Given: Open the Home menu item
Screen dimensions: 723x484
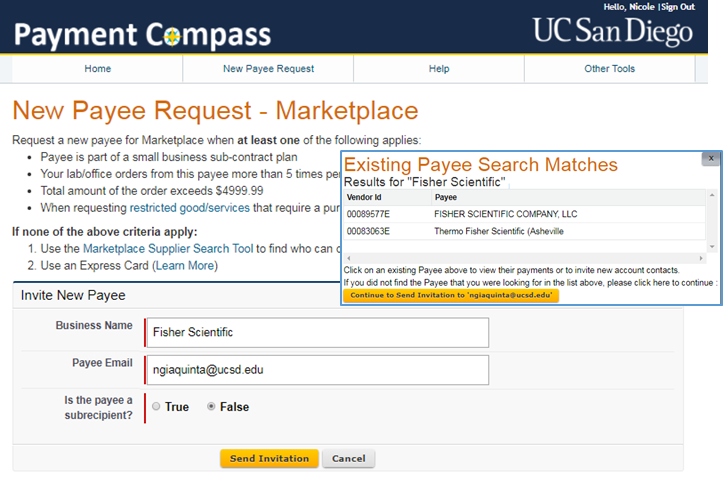Looking at the screenshot, I should pyautogui.click(x=97, y=69).
